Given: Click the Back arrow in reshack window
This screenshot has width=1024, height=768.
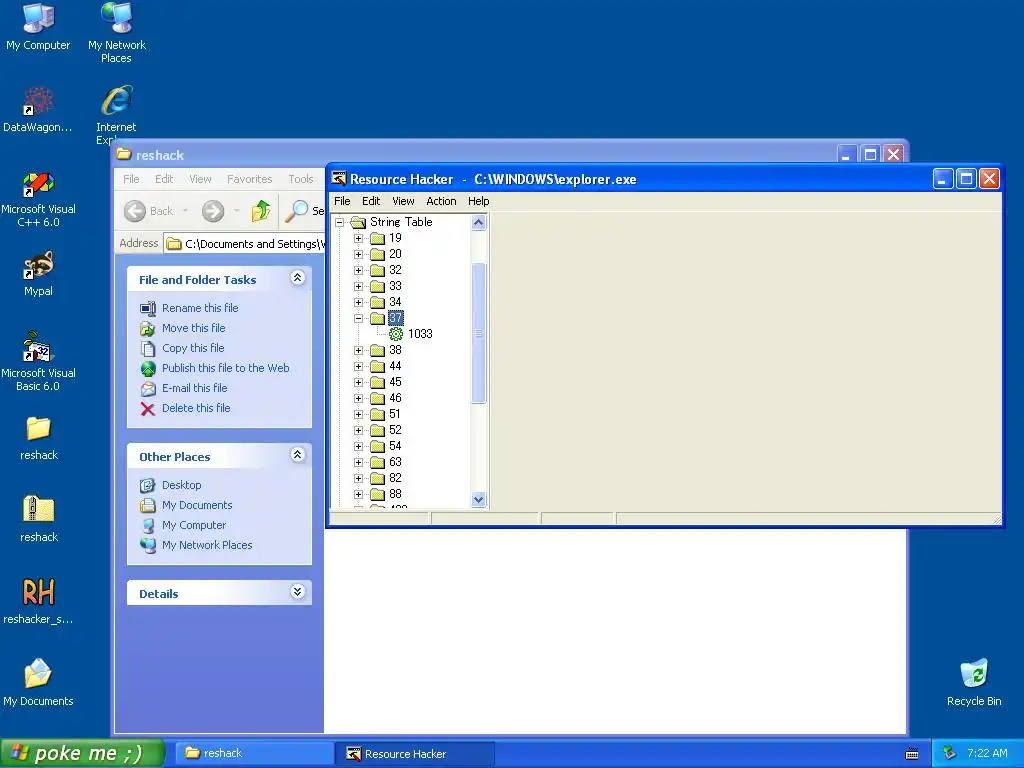Looking at the screenshot, I should click(135, 211).
